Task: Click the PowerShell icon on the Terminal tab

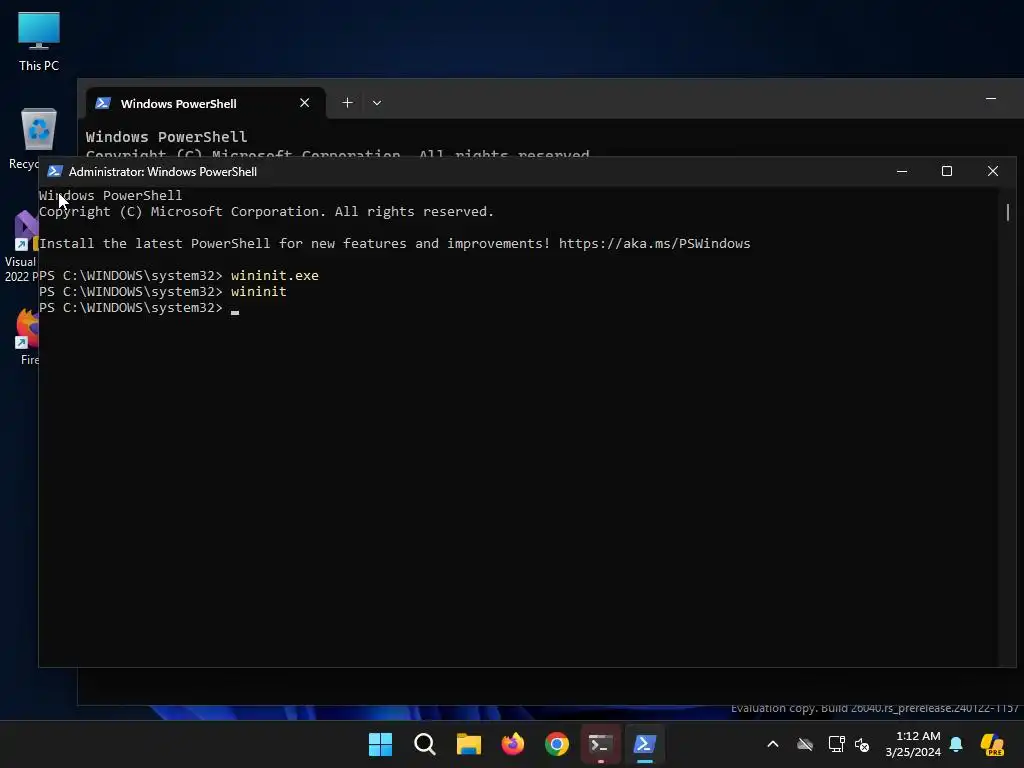Action: click(x=103, y=103)
